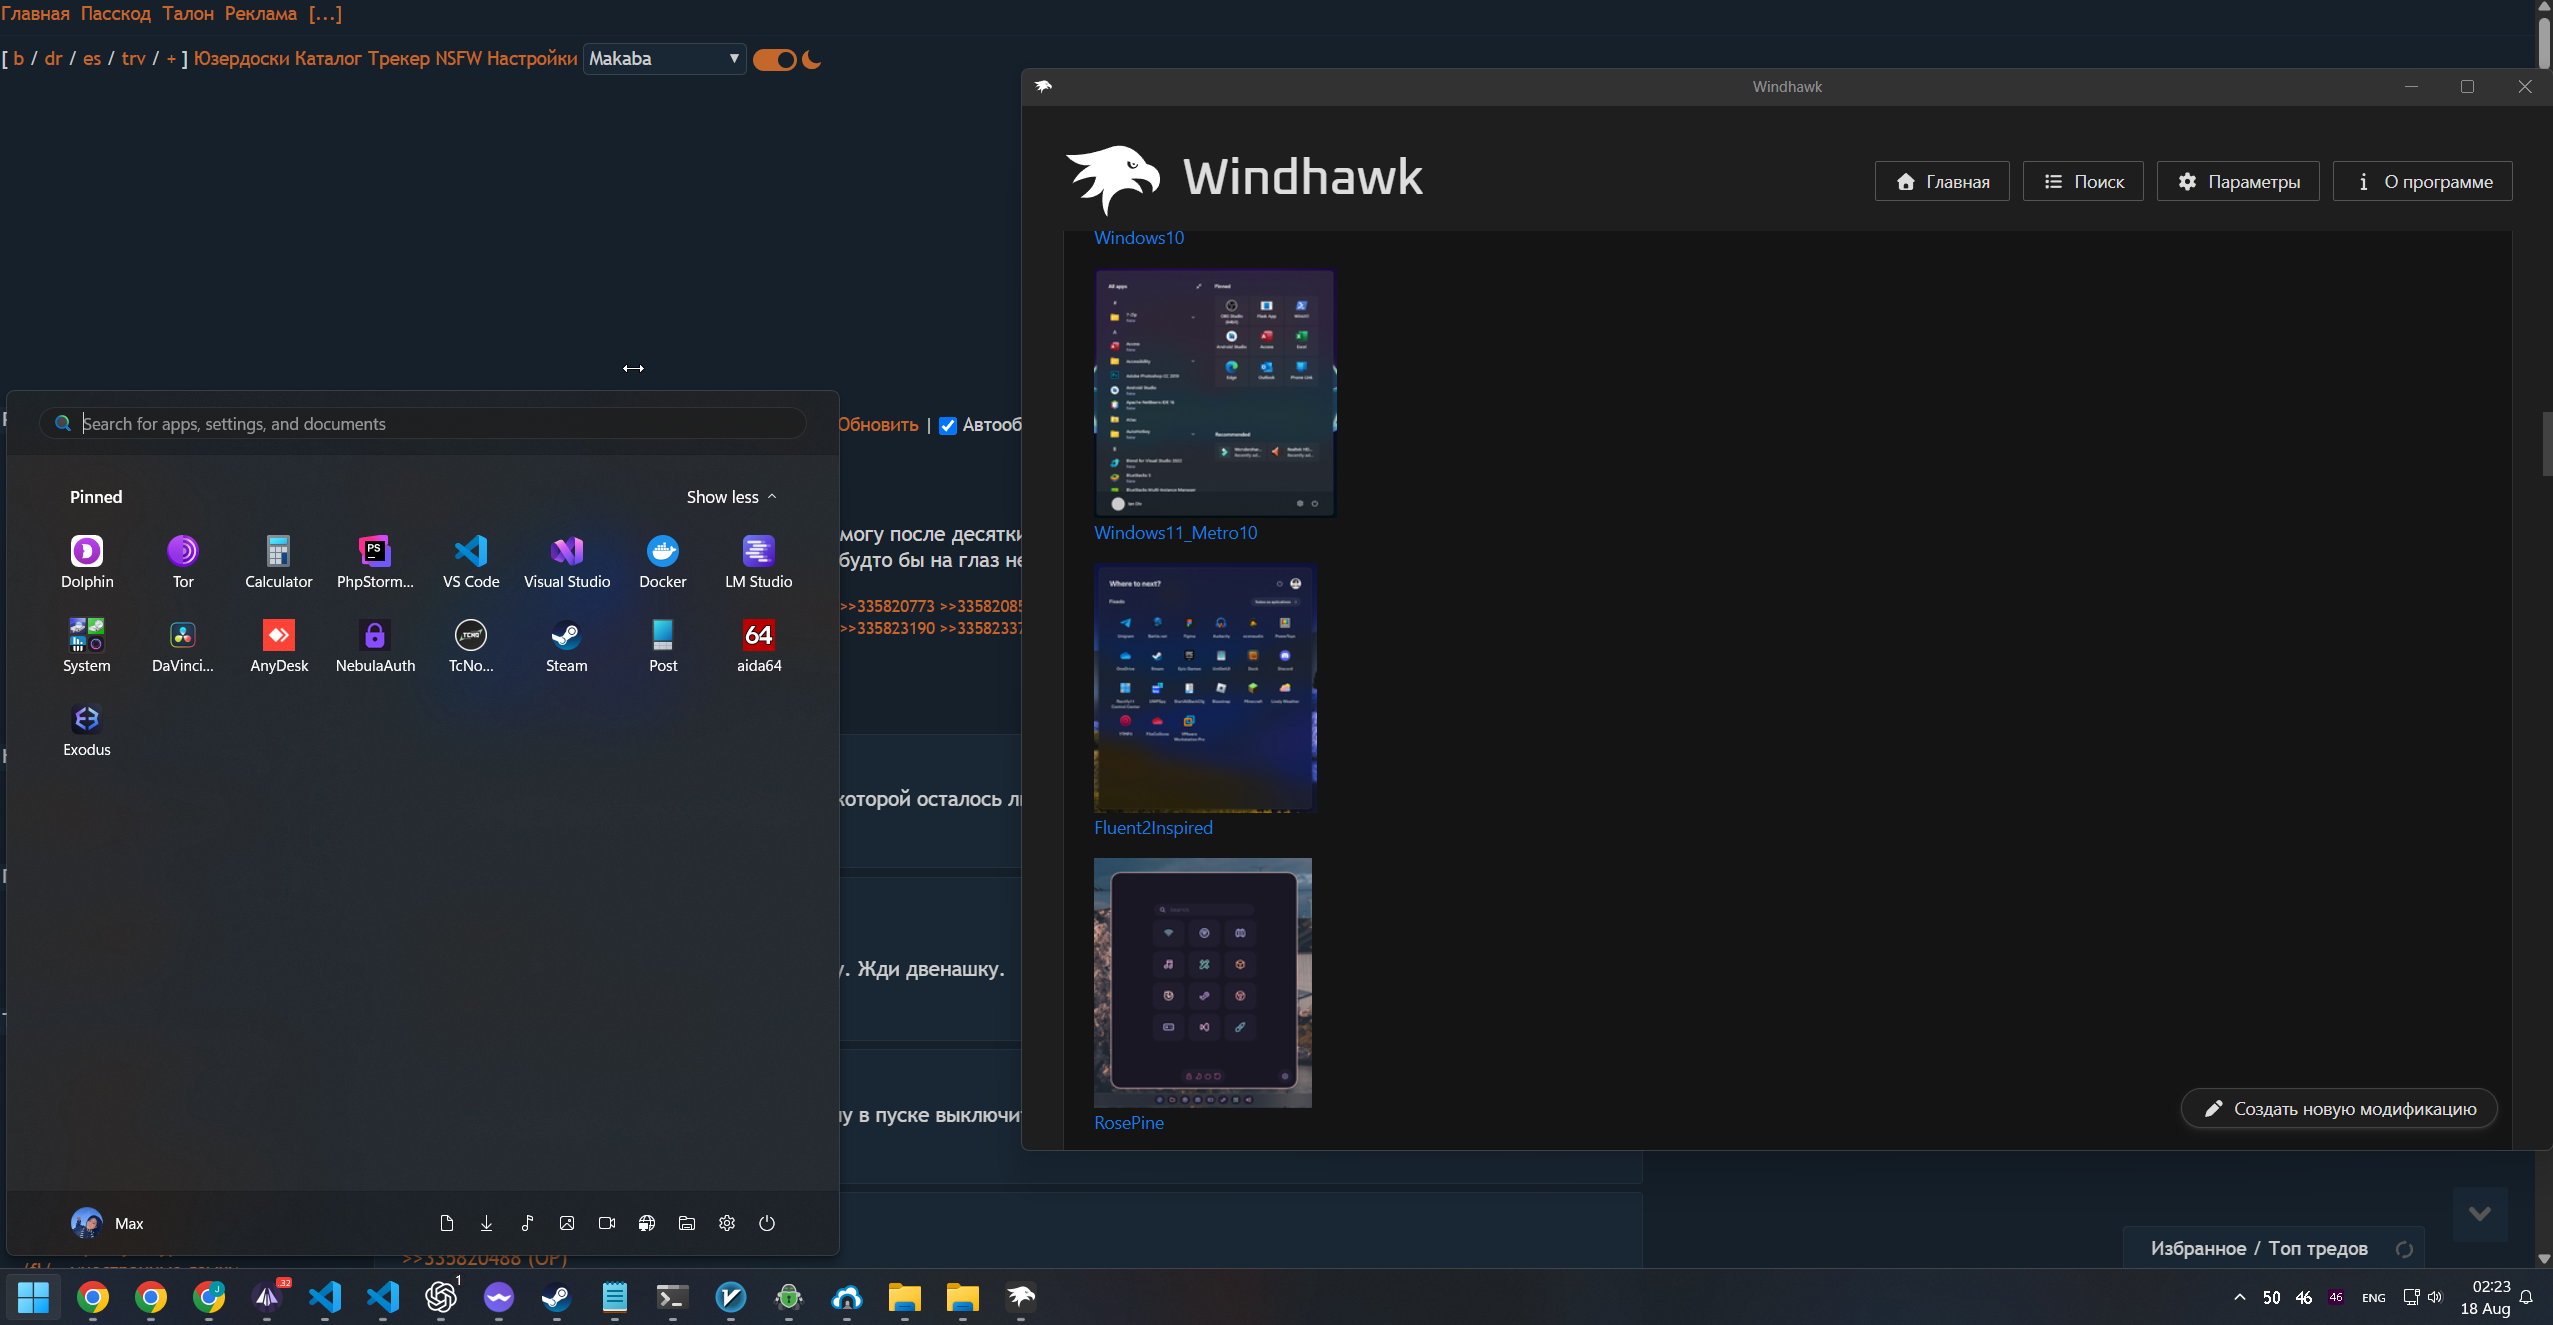Open the Настройки link on the webpage
This screenshot has height=1325, width=2553.
[x=532, y=59]
